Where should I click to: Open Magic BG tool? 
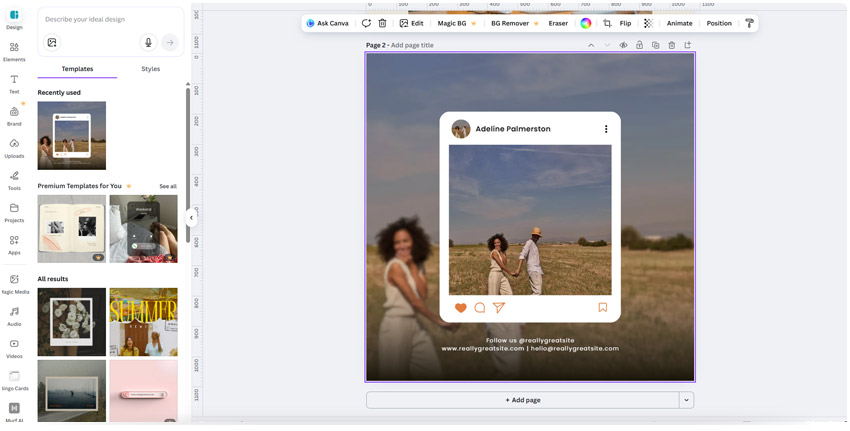pyautogui.click(x=457, y=23)
